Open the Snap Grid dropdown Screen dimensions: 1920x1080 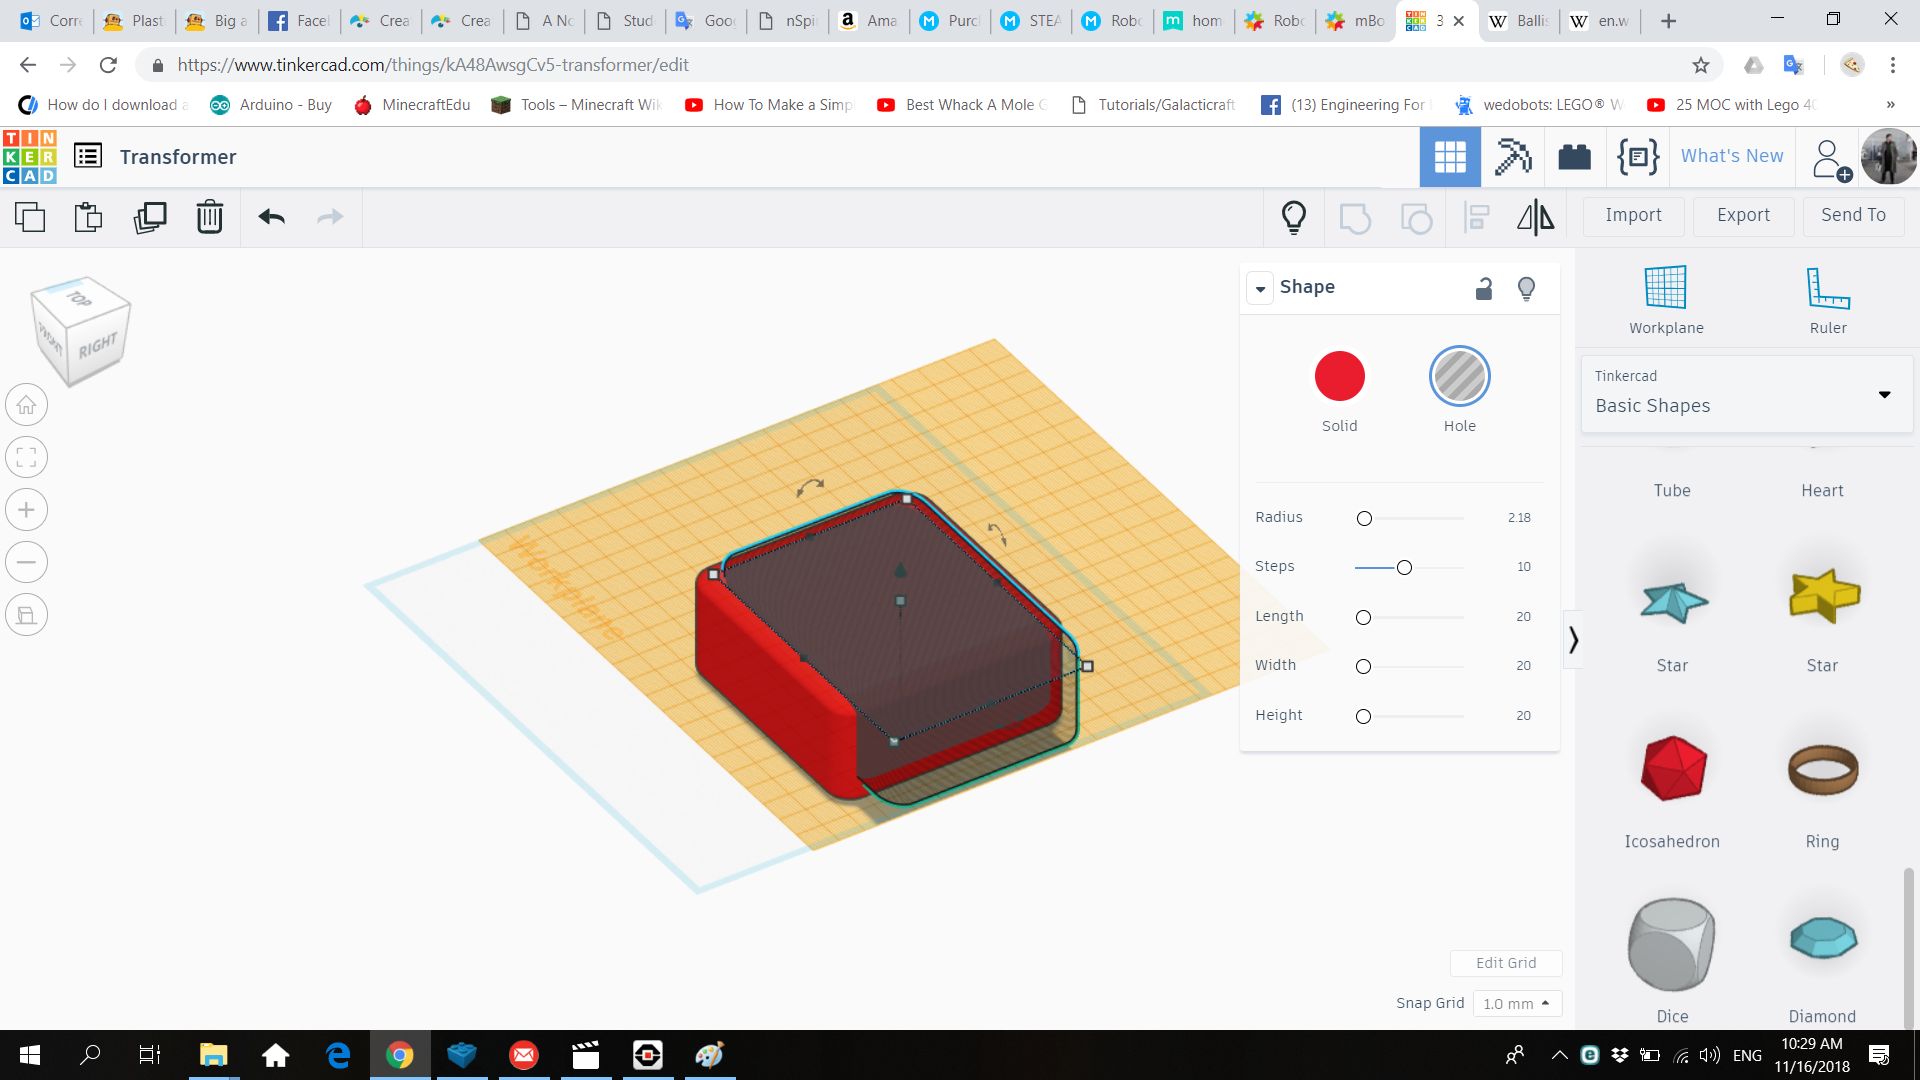[x=1515, y=1002]
